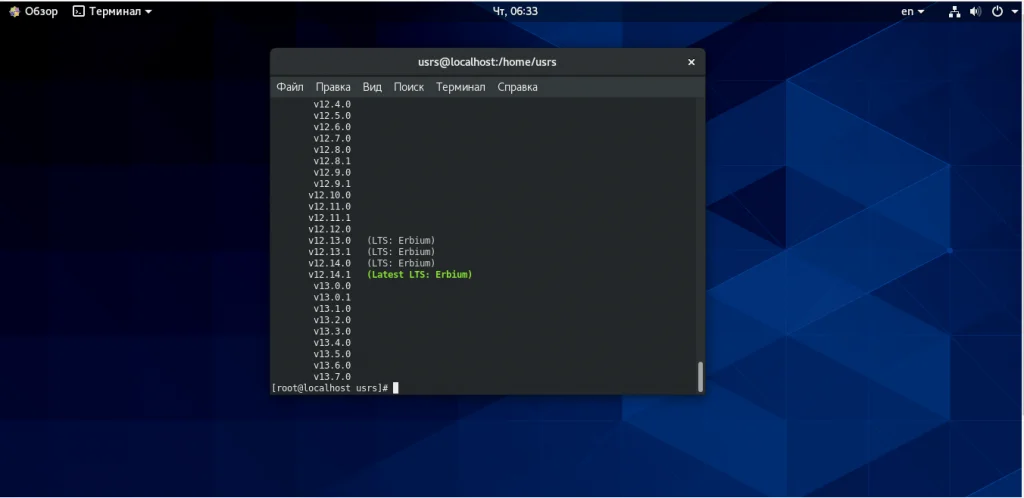This screenshot has height=498, width=1024.
Task: Click version v12.8.0
Action: (332, 150)
